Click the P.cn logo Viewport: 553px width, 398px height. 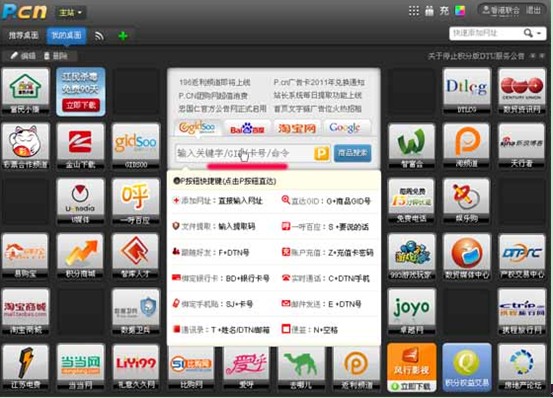click(x=24, y=11)
